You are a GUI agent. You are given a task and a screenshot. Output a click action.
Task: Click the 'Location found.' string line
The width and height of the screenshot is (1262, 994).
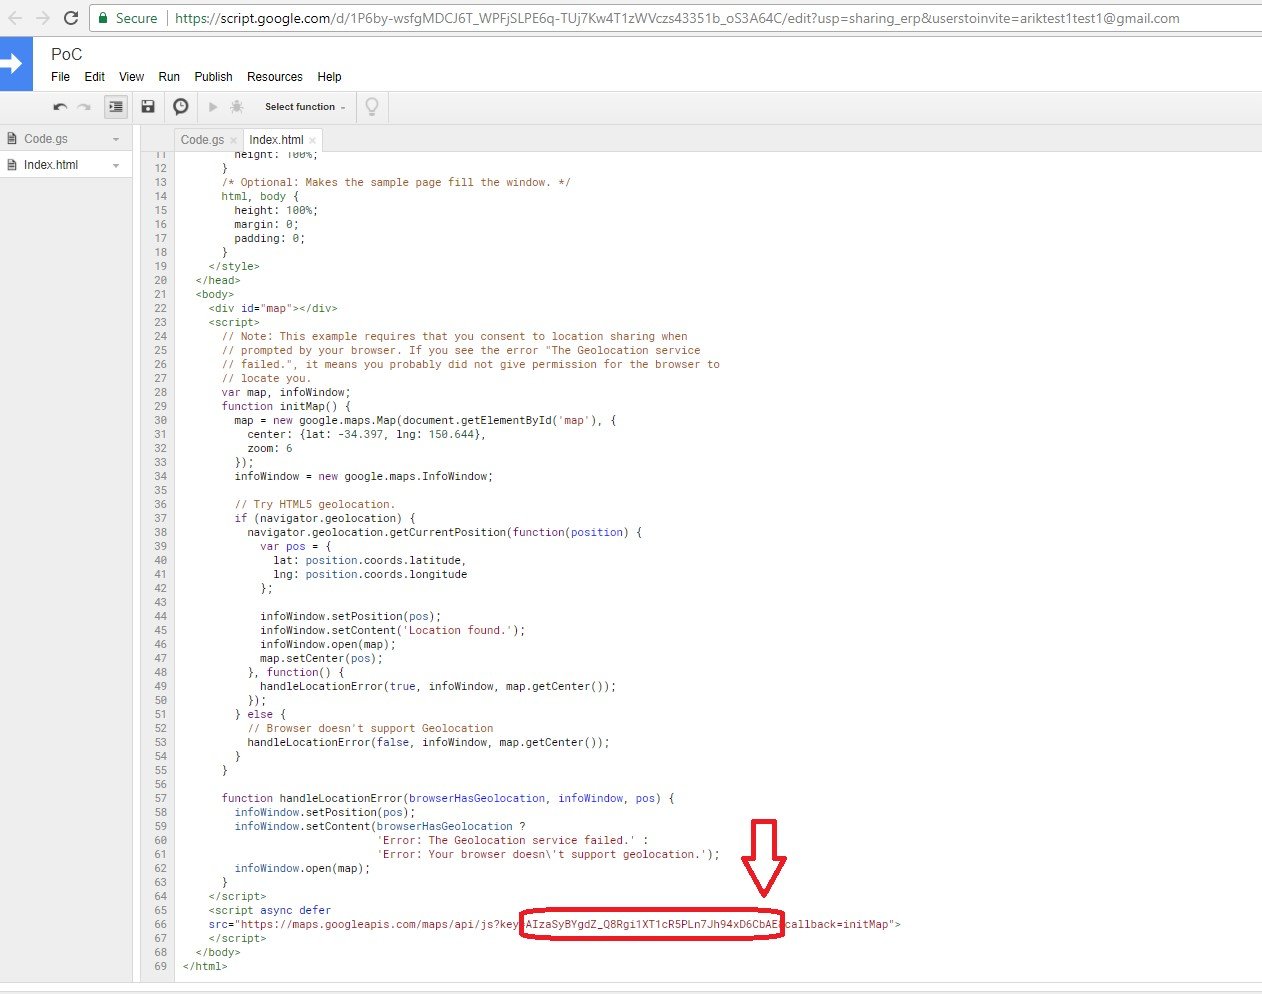click(393, 630)
